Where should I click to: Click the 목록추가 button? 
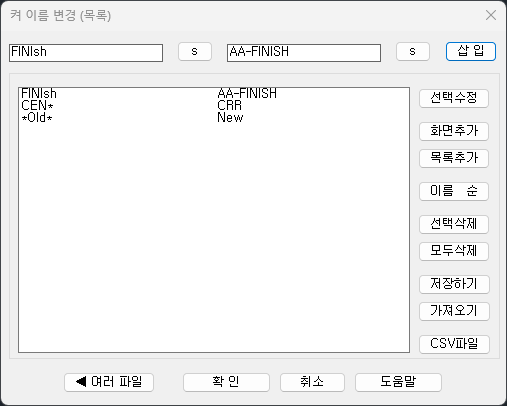coord(454,158)
